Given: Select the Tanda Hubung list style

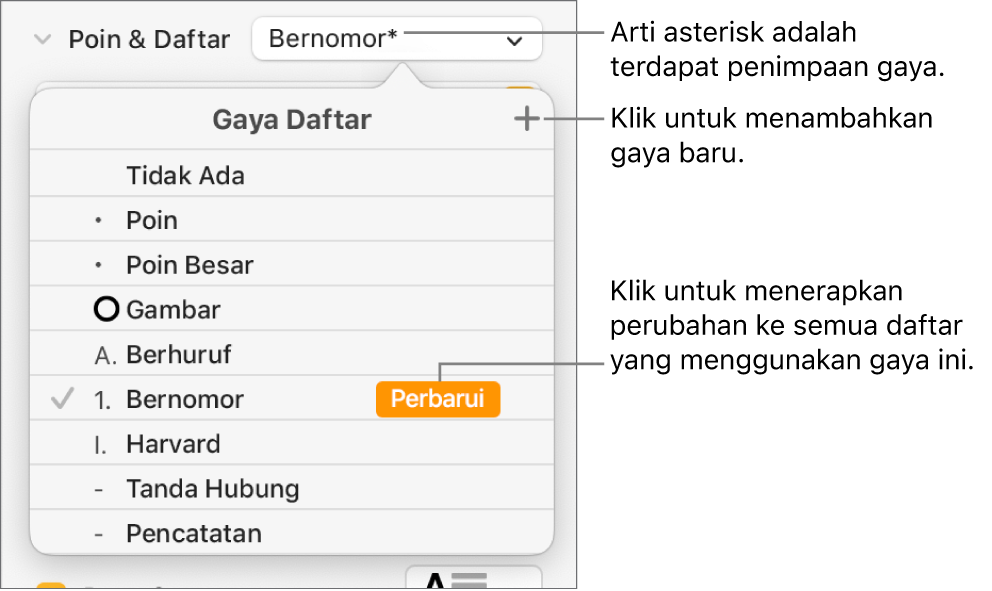Looking at the screenshot, I should [292, 488].
